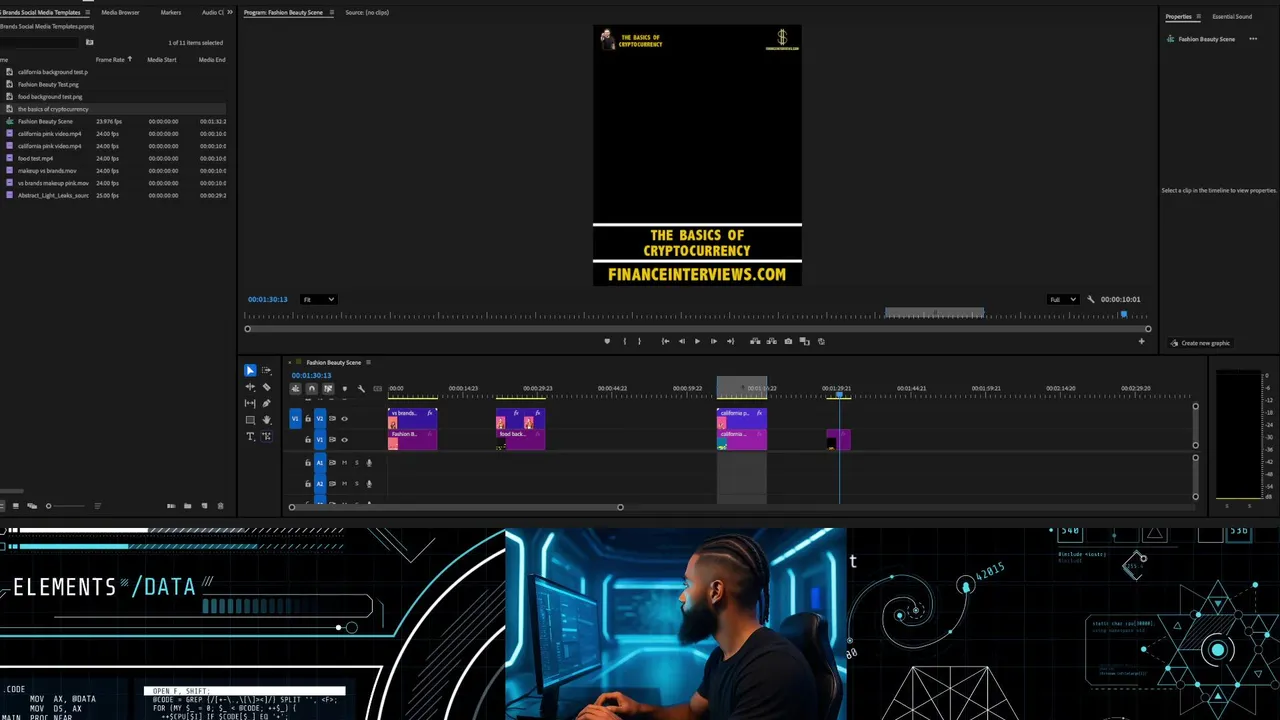
Task: Click the Mark Out bracket
Action: coord(640,341)
